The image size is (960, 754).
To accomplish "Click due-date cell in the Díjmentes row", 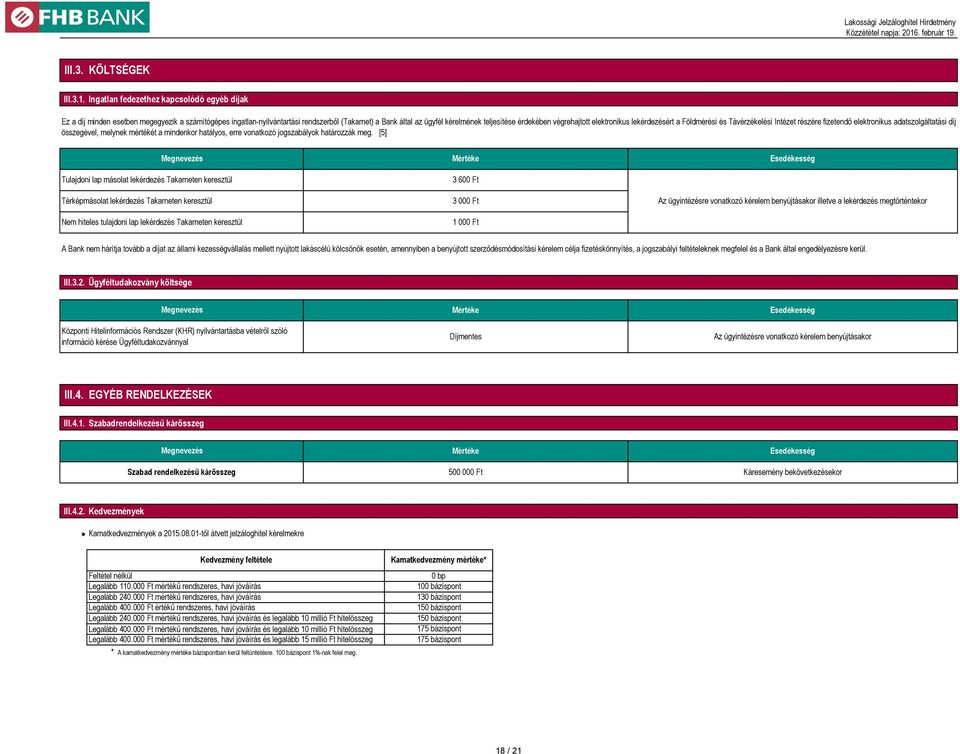I will [792, 337].
